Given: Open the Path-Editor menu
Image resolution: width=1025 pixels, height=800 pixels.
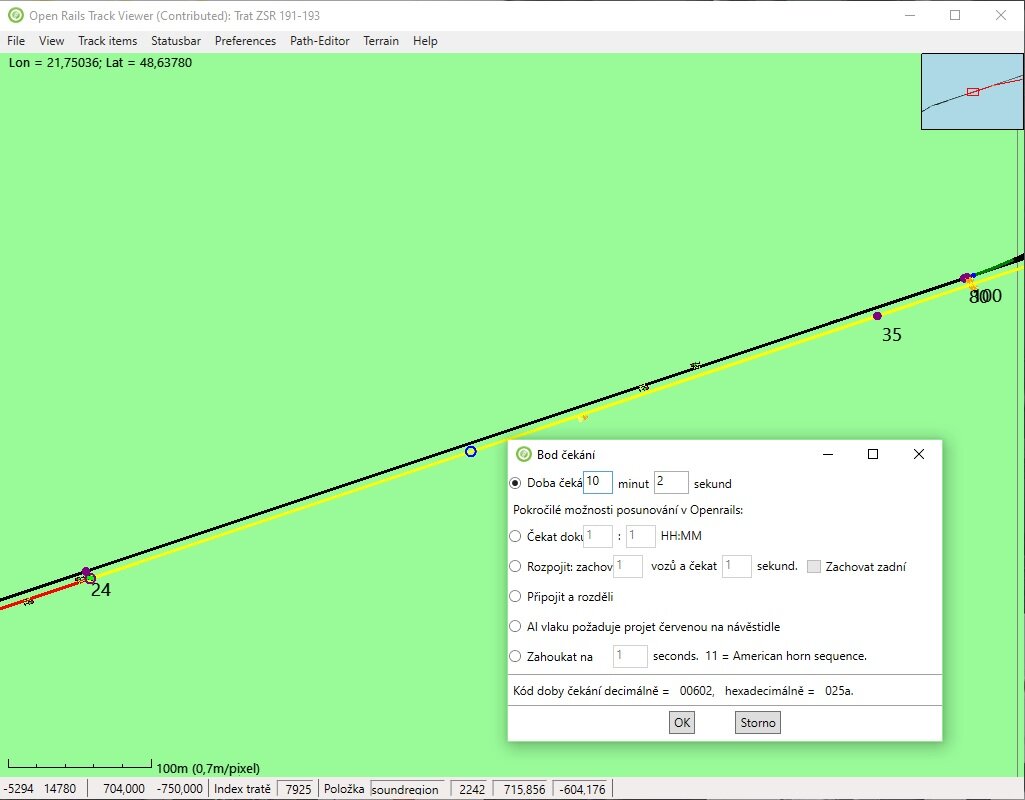Looking at the screenshot, I should click(318, 41).
